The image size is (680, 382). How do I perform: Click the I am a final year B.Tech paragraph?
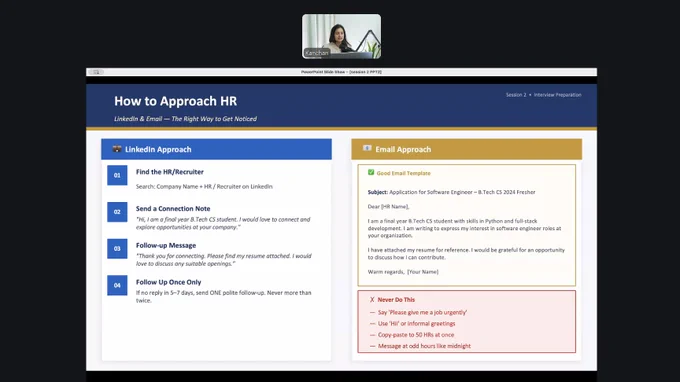point(464,228)
